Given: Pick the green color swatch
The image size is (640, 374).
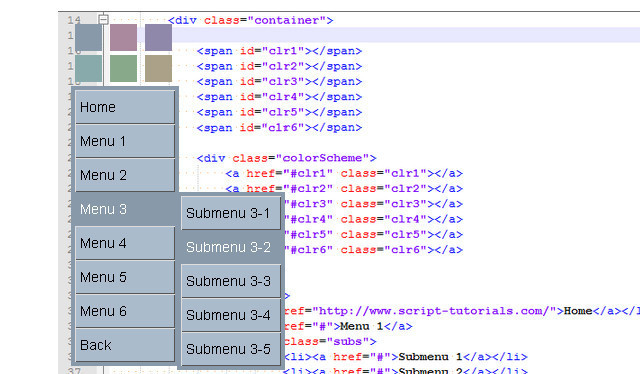Looking at the screenshot, I should point(123,69).
